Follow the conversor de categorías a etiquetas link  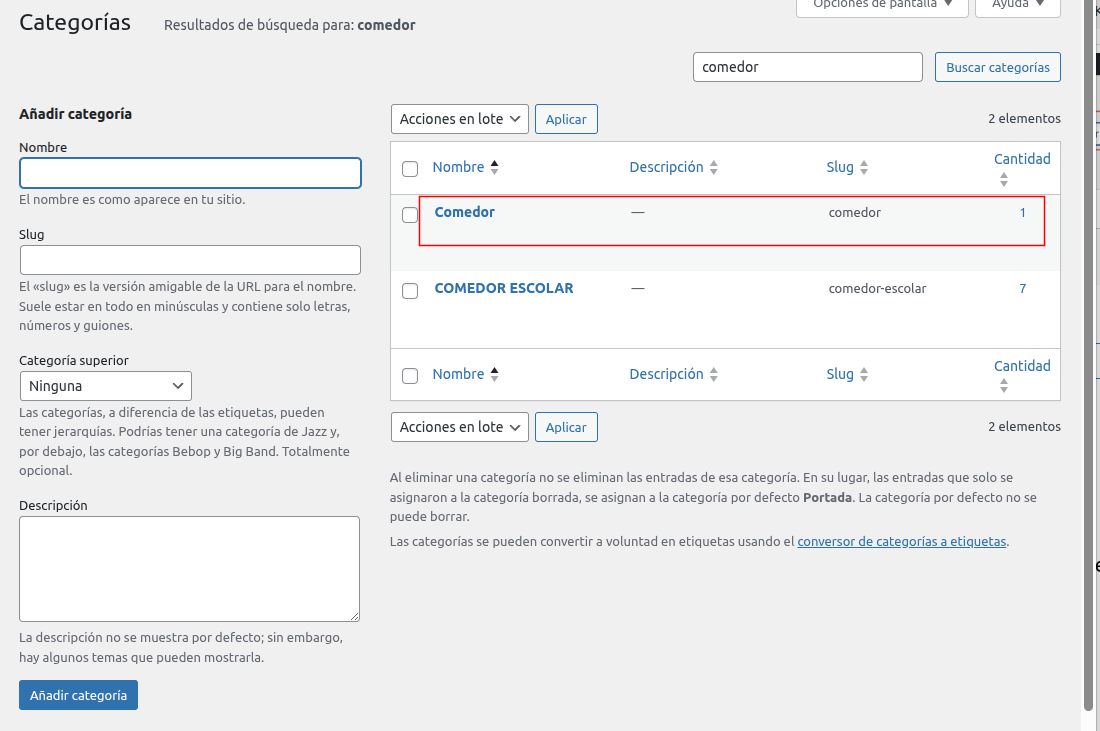(901, 542)
